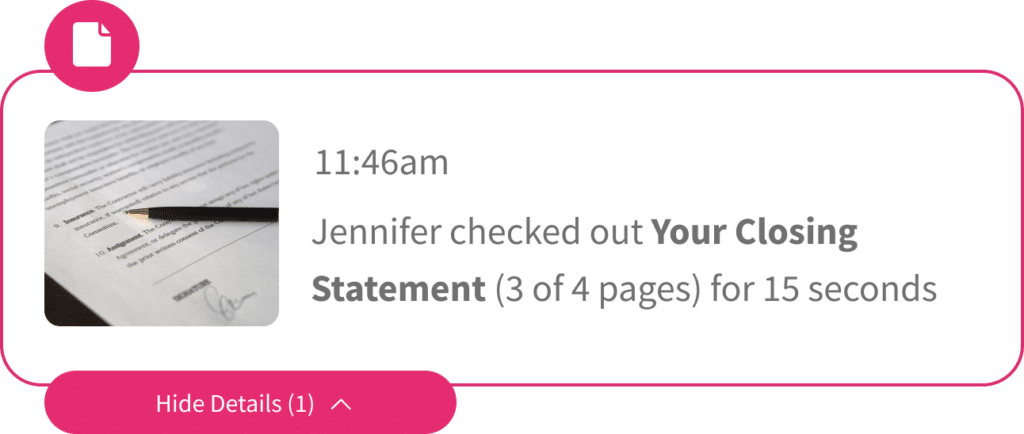Click the white file page glyph
The width and height of the screenshot is (1024, 434).
92,44
